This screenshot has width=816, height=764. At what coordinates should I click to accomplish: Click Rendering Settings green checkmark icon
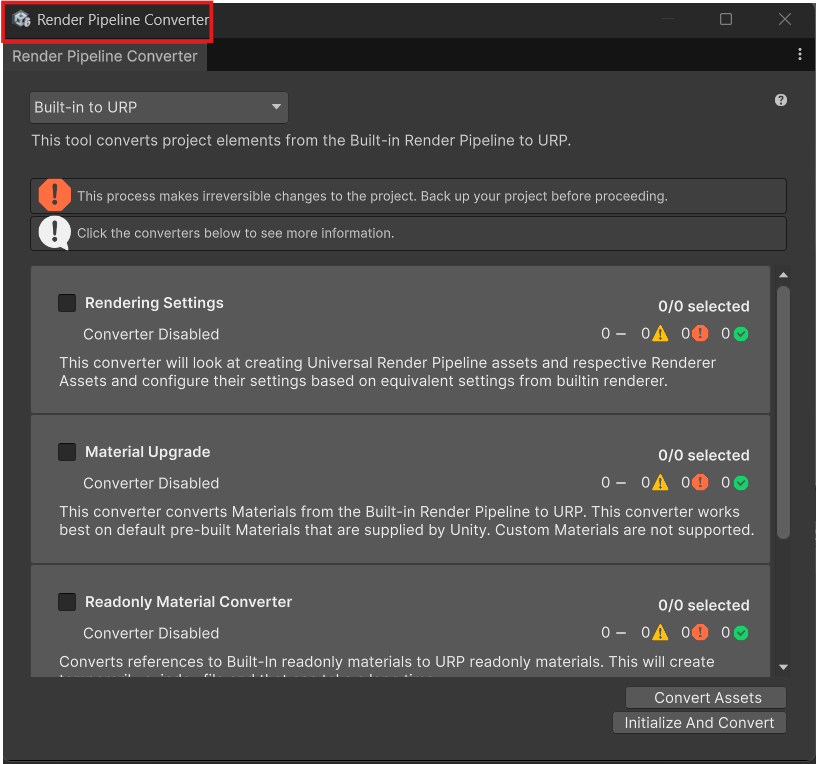tap(741, 334)
